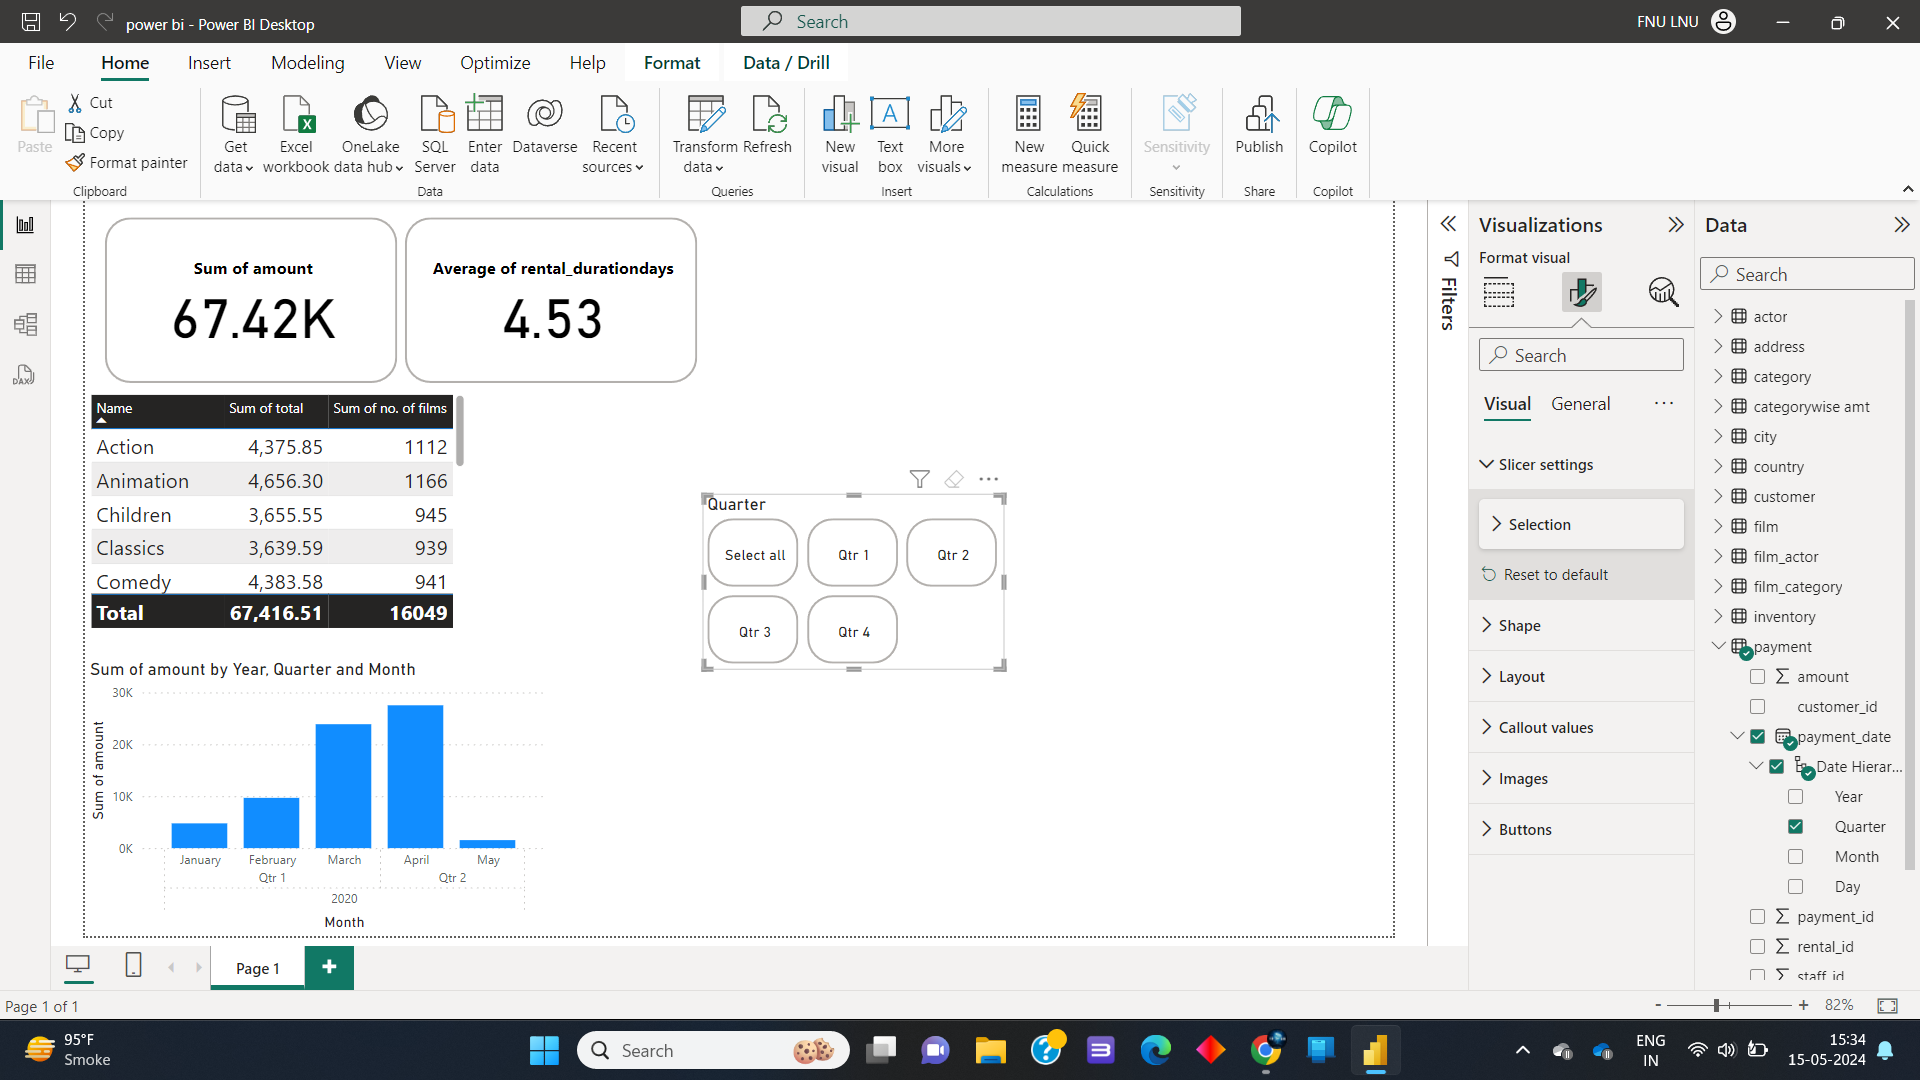Add a new report page
This screenshot has height=1080, width=1920.
pyautogui.click(x=329, y=967)
